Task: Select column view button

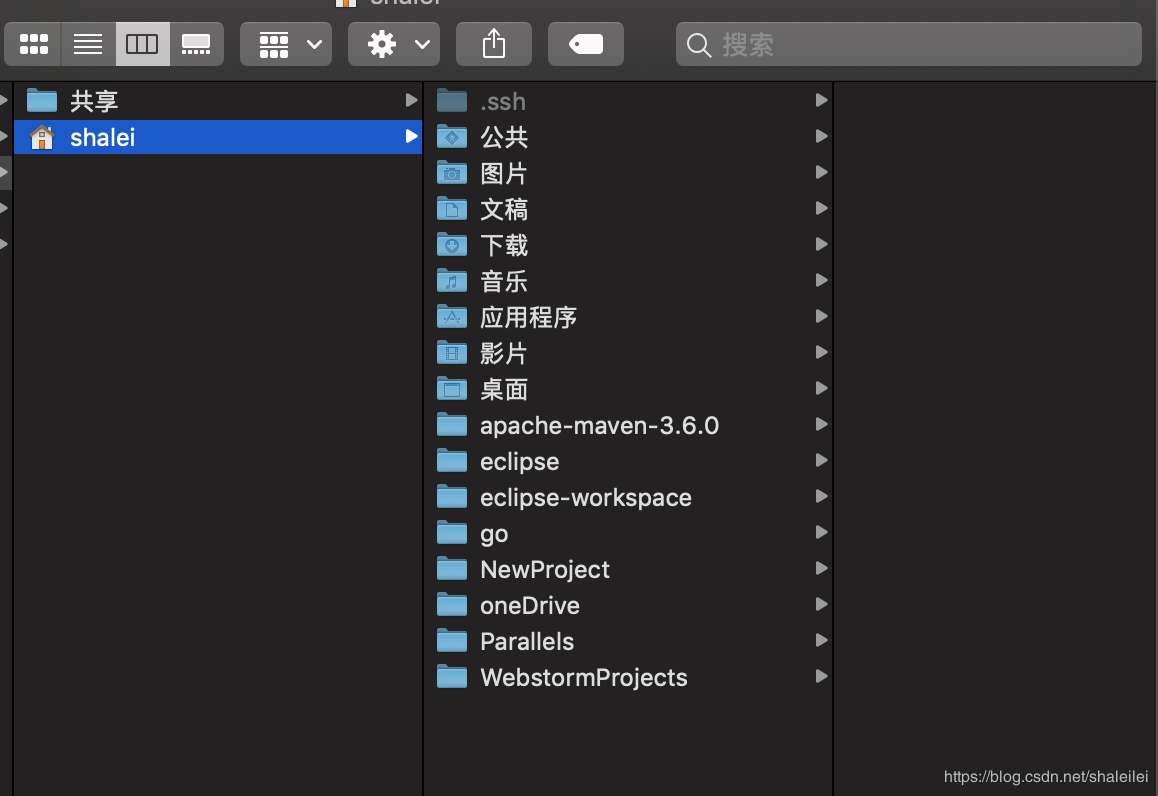Action: coord(143,44)
